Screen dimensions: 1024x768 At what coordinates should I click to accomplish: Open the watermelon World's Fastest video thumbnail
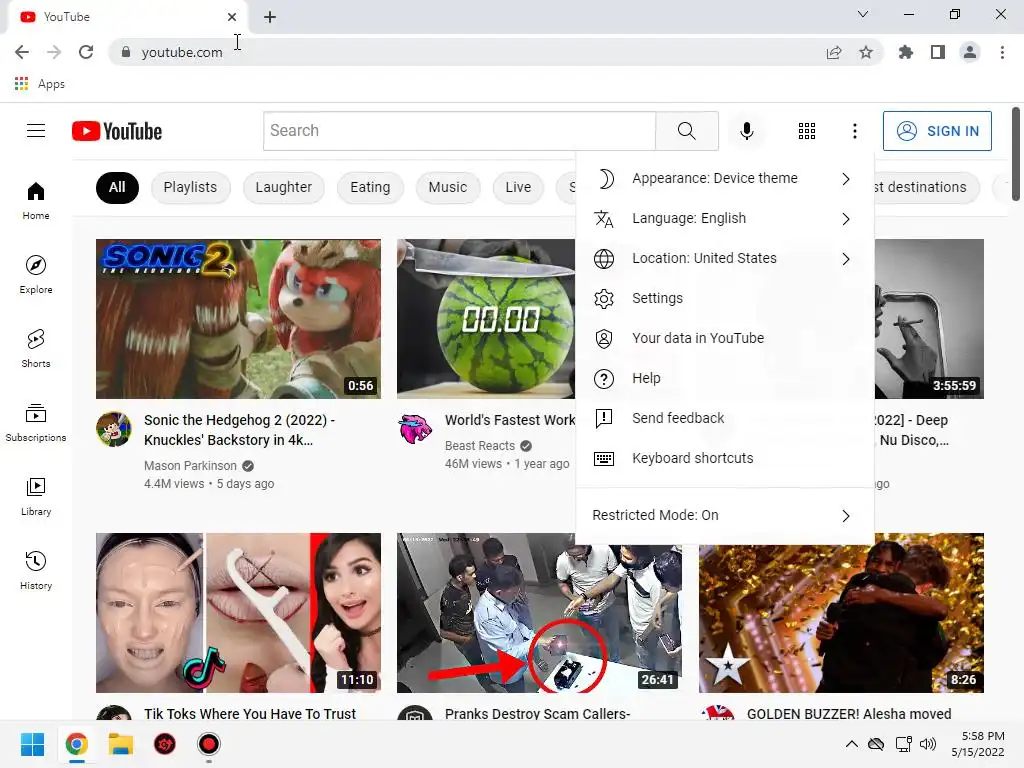click(x=486, y=319)
